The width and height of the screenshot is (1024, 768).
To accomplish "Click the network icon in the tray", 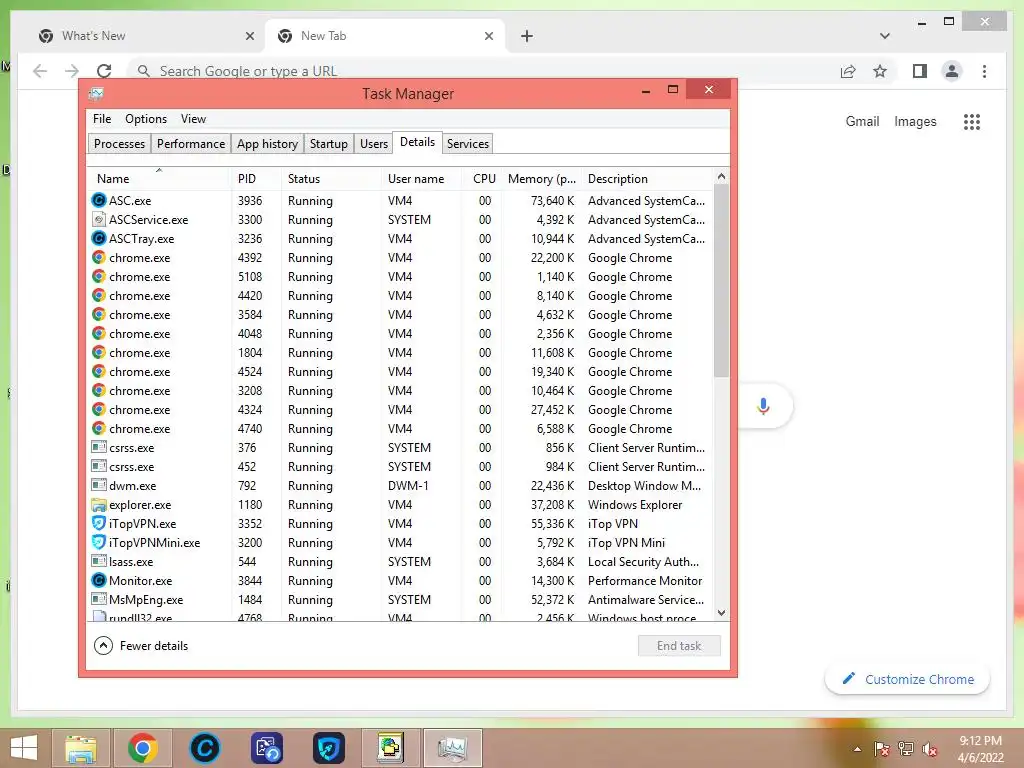I will pos(906,749).
